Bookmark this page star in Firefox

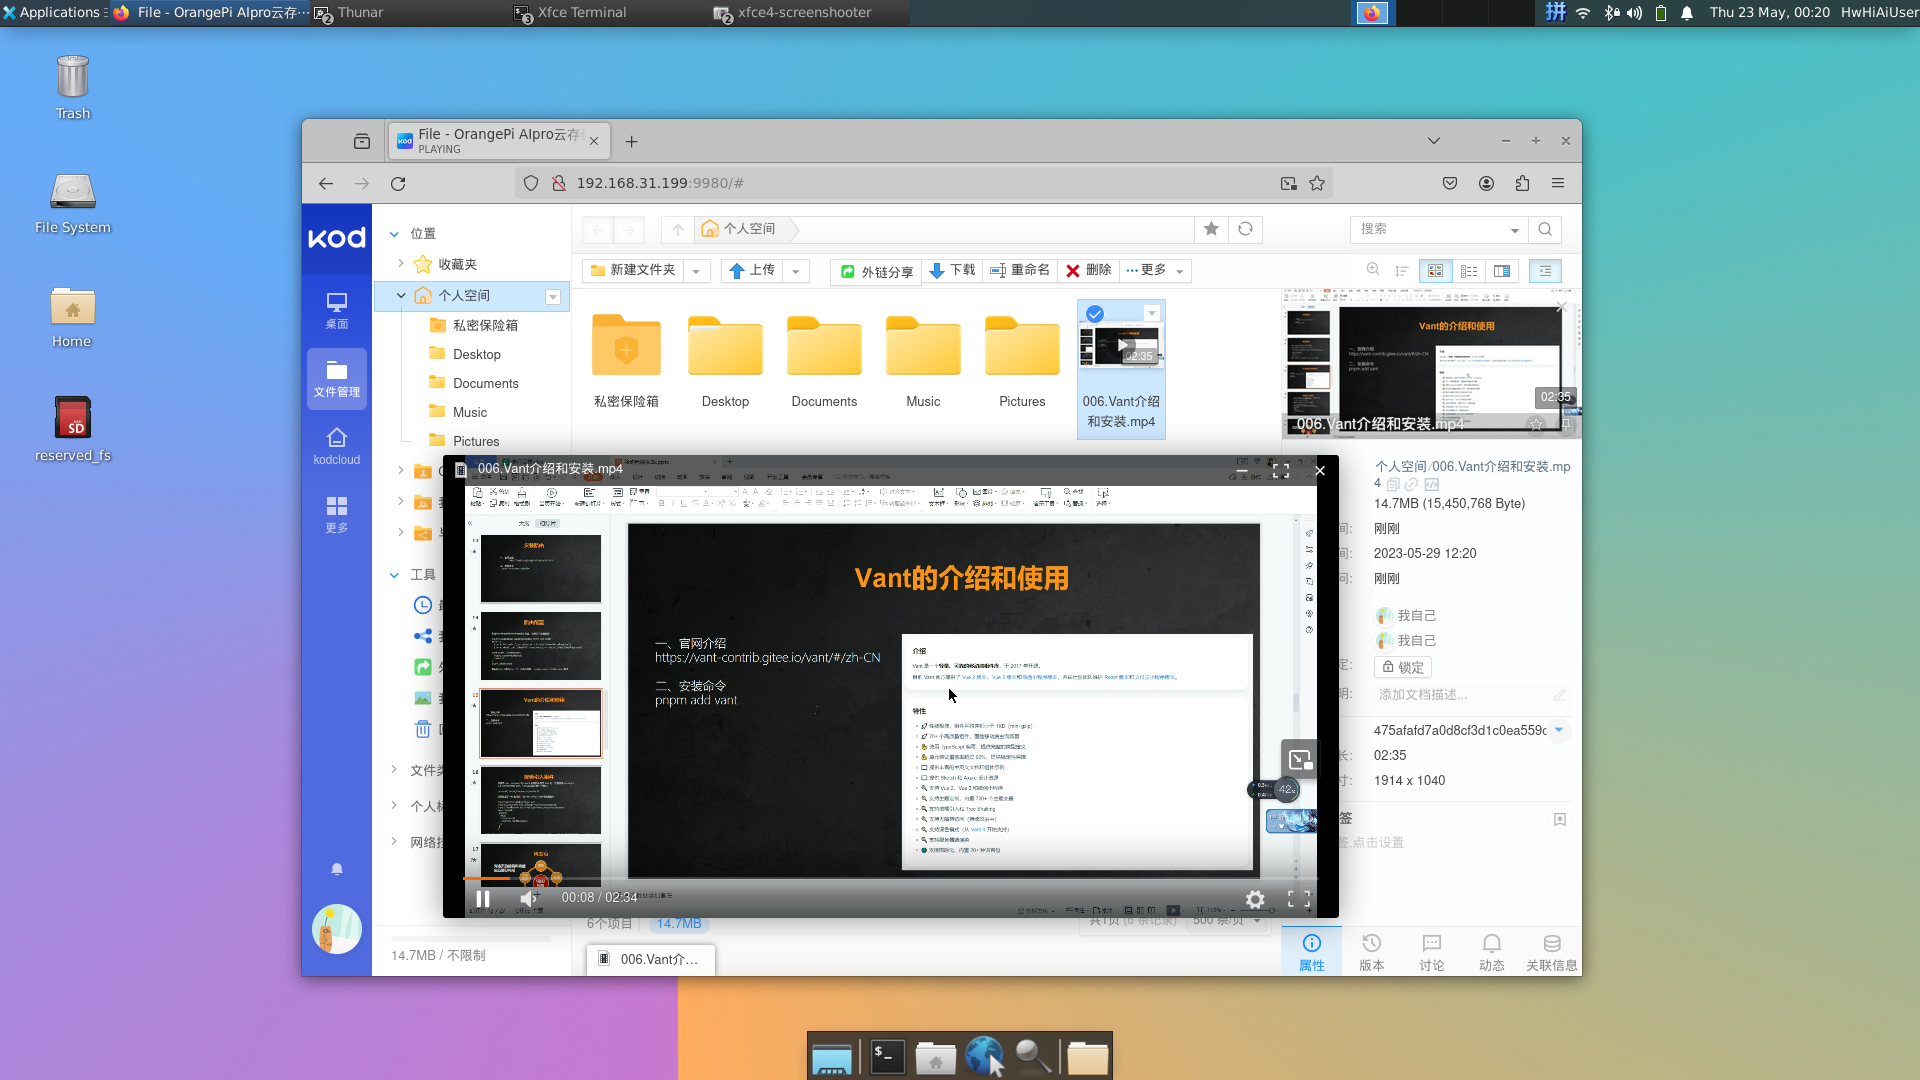(1317, 183)
